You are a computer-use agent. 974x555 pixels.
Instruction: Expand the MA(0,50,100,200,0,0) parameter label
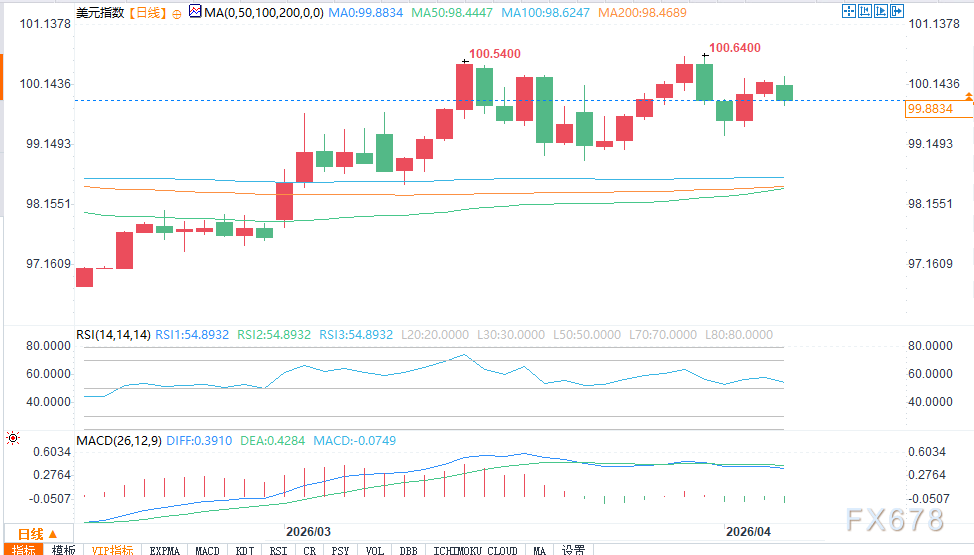[x=254, y=12]
